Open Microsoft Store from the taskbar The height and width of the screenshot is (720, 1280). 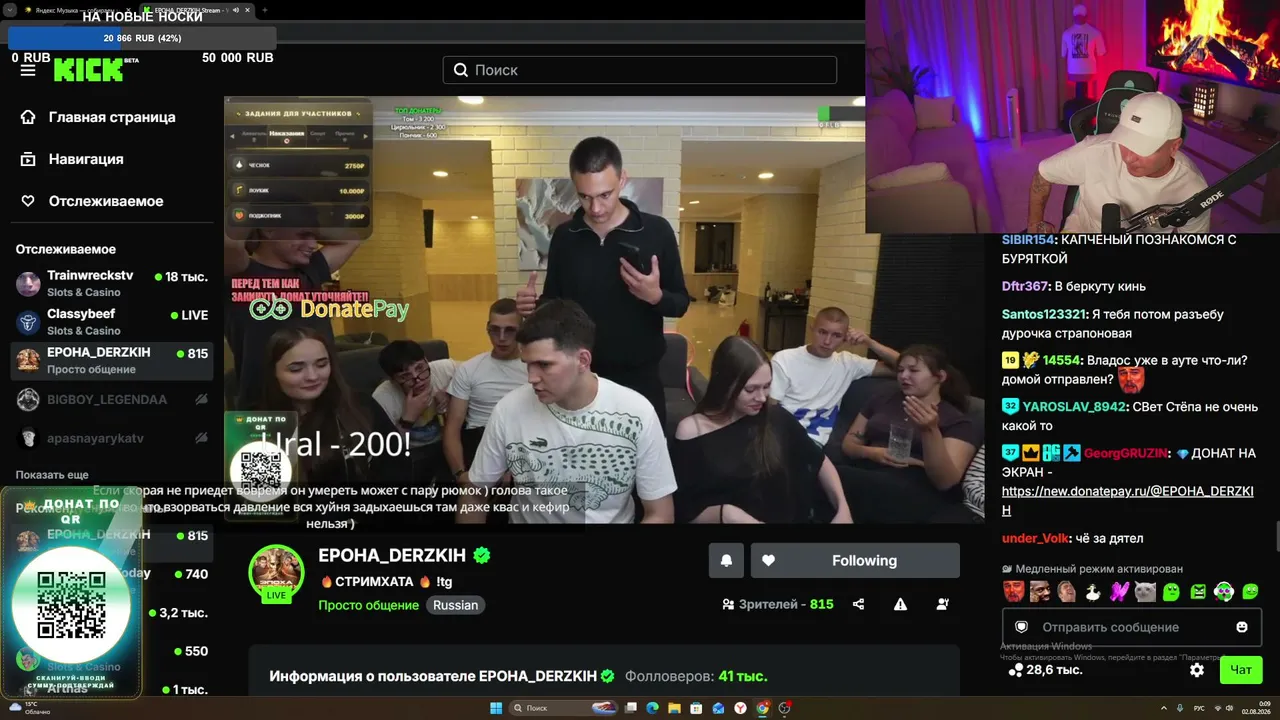[696, 708]
